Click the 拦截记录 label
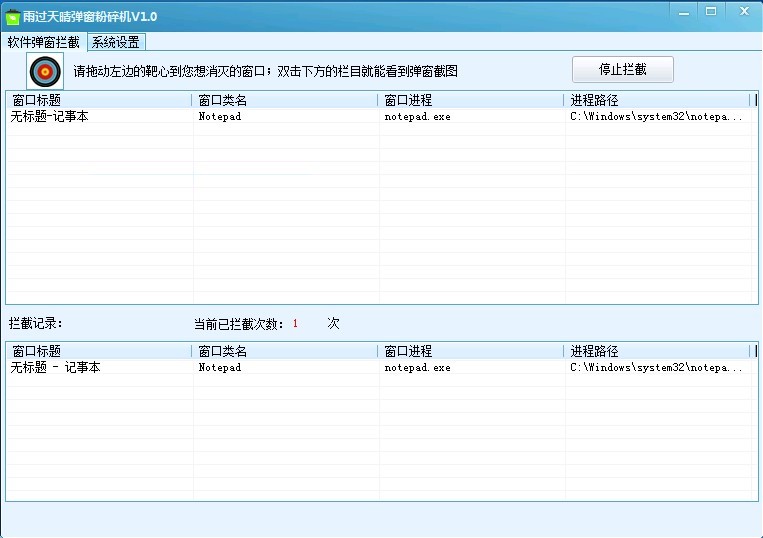 [36, 323]
